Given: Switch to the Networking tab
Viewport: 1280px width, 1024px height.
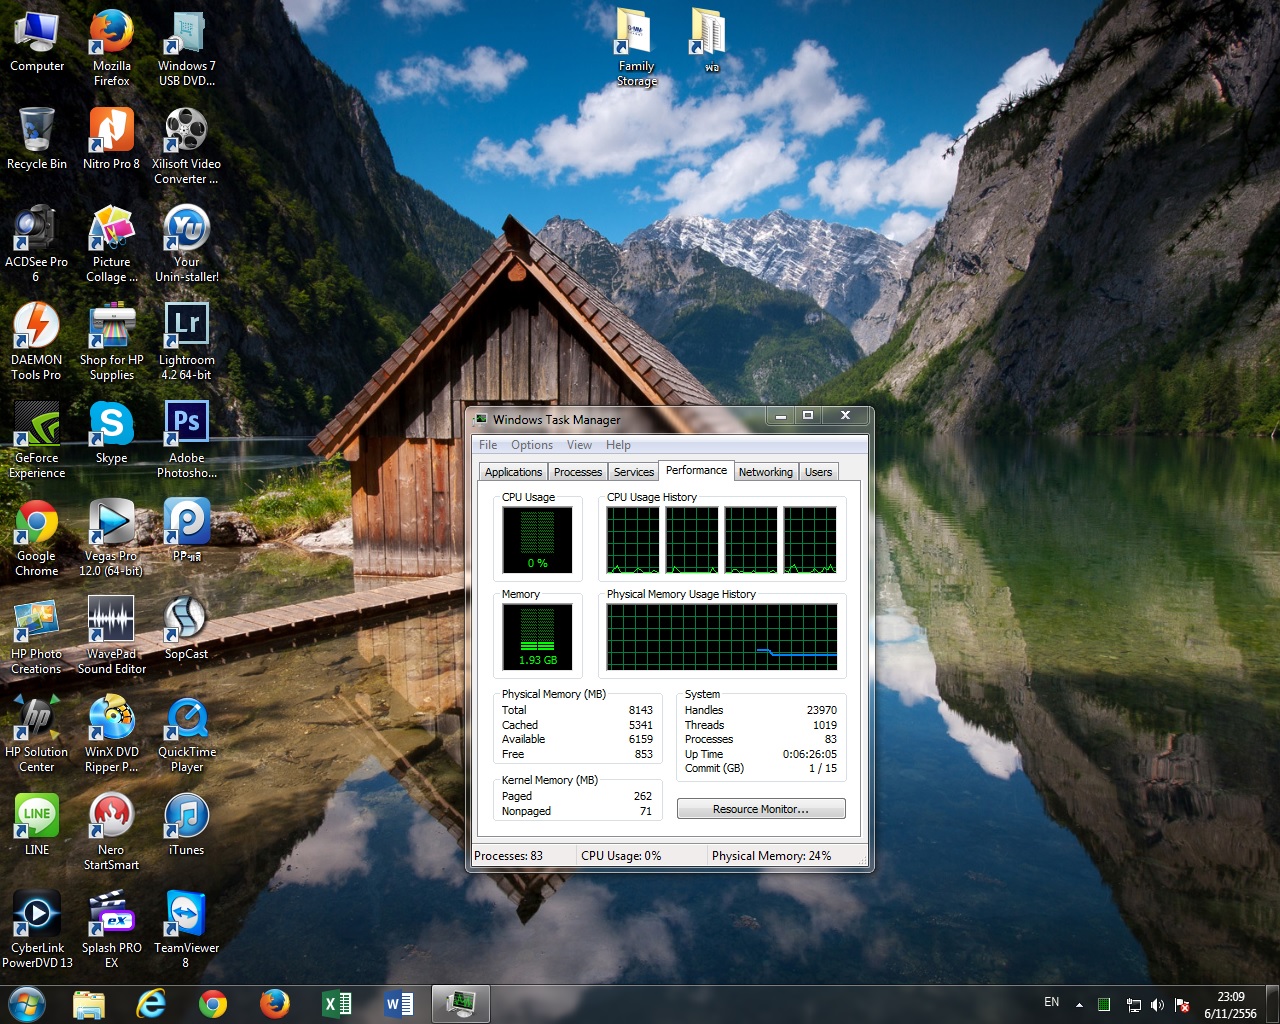Looking at the screenshot, I should tap(765, 472).
